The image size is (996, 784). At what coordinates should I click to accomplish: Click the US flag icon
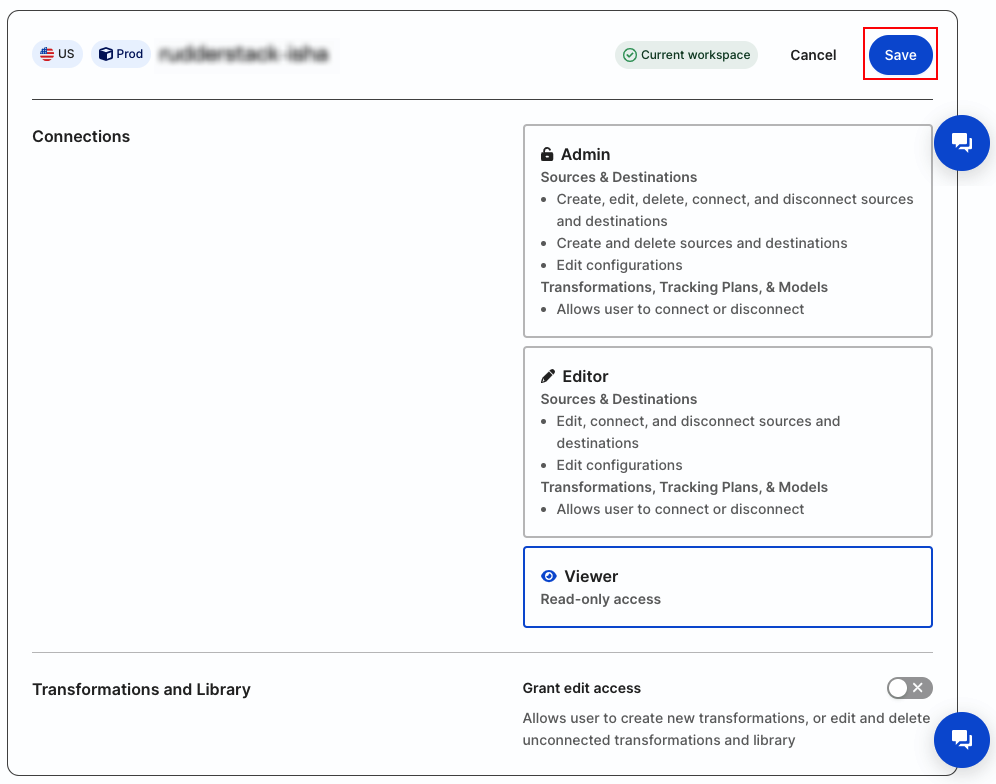click(x=47, y=54)
